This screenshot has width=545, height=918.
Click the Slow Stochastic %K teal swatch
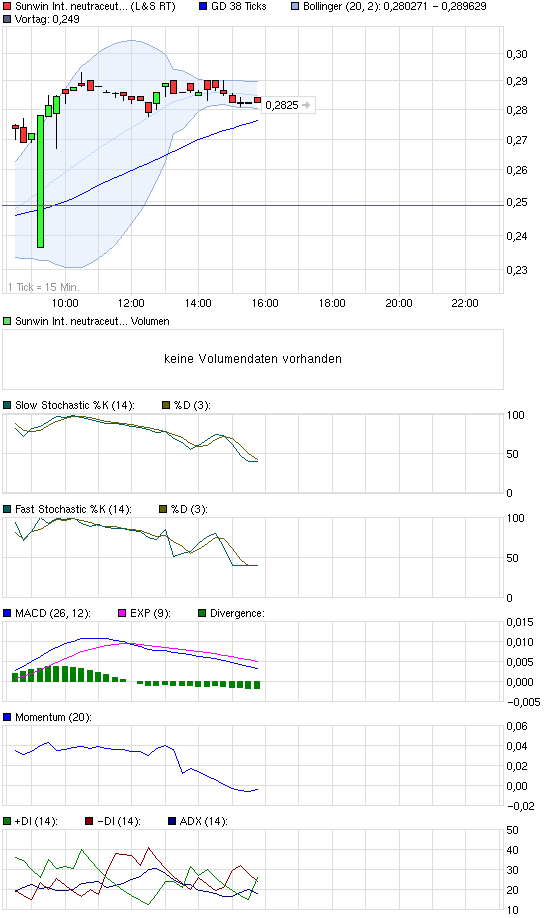pyautogui.click(x=7, y=405)
